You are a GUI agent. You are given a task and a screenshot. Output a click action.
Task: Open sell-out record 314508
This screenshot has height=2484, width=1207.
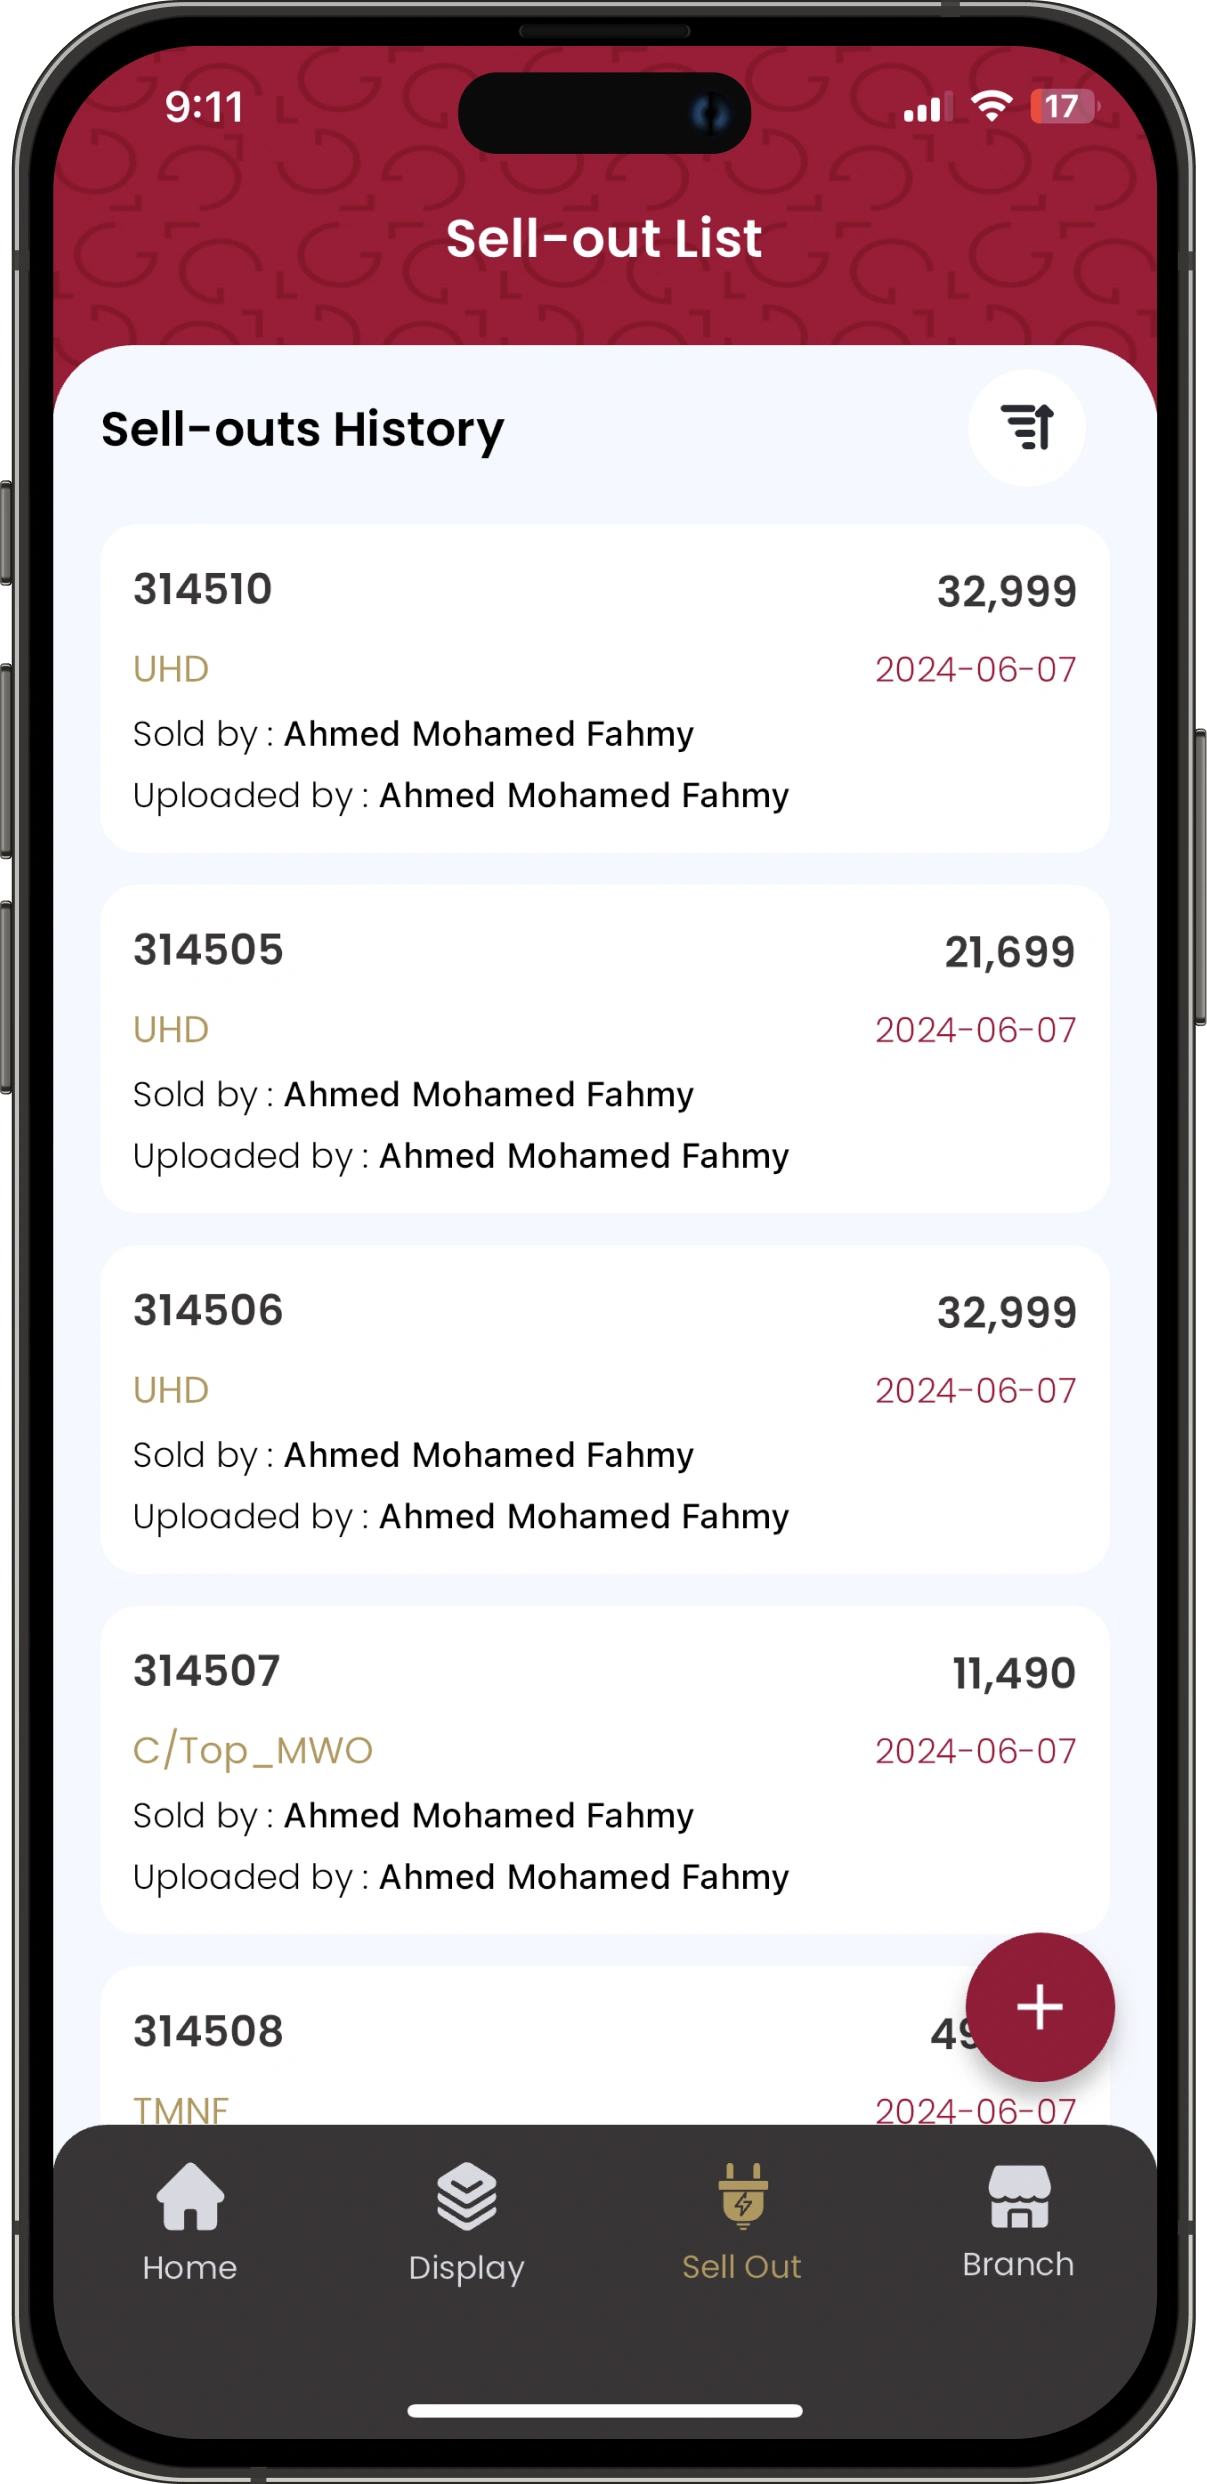pyautogui.click(x=605, y=2046)
